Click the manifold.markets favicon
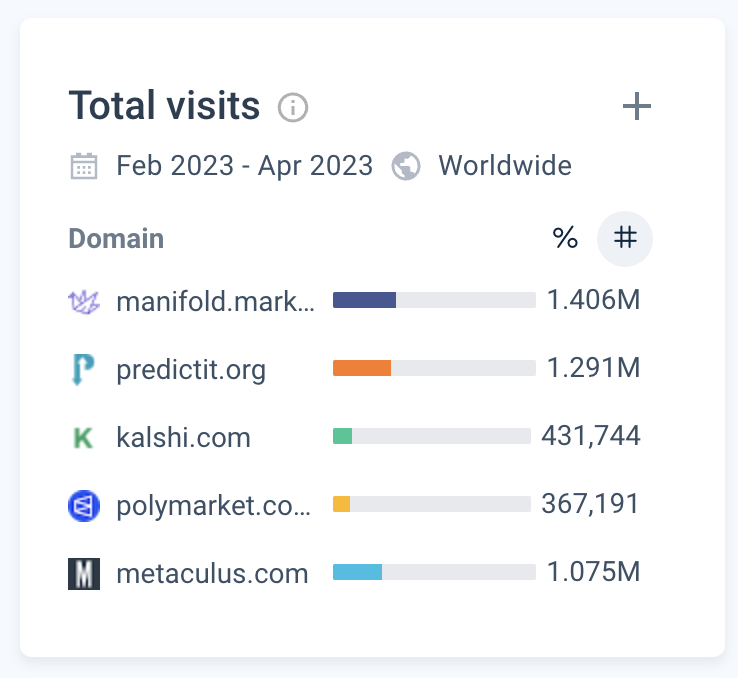Screen dimensions: 738x678 [x=84, y=301]
